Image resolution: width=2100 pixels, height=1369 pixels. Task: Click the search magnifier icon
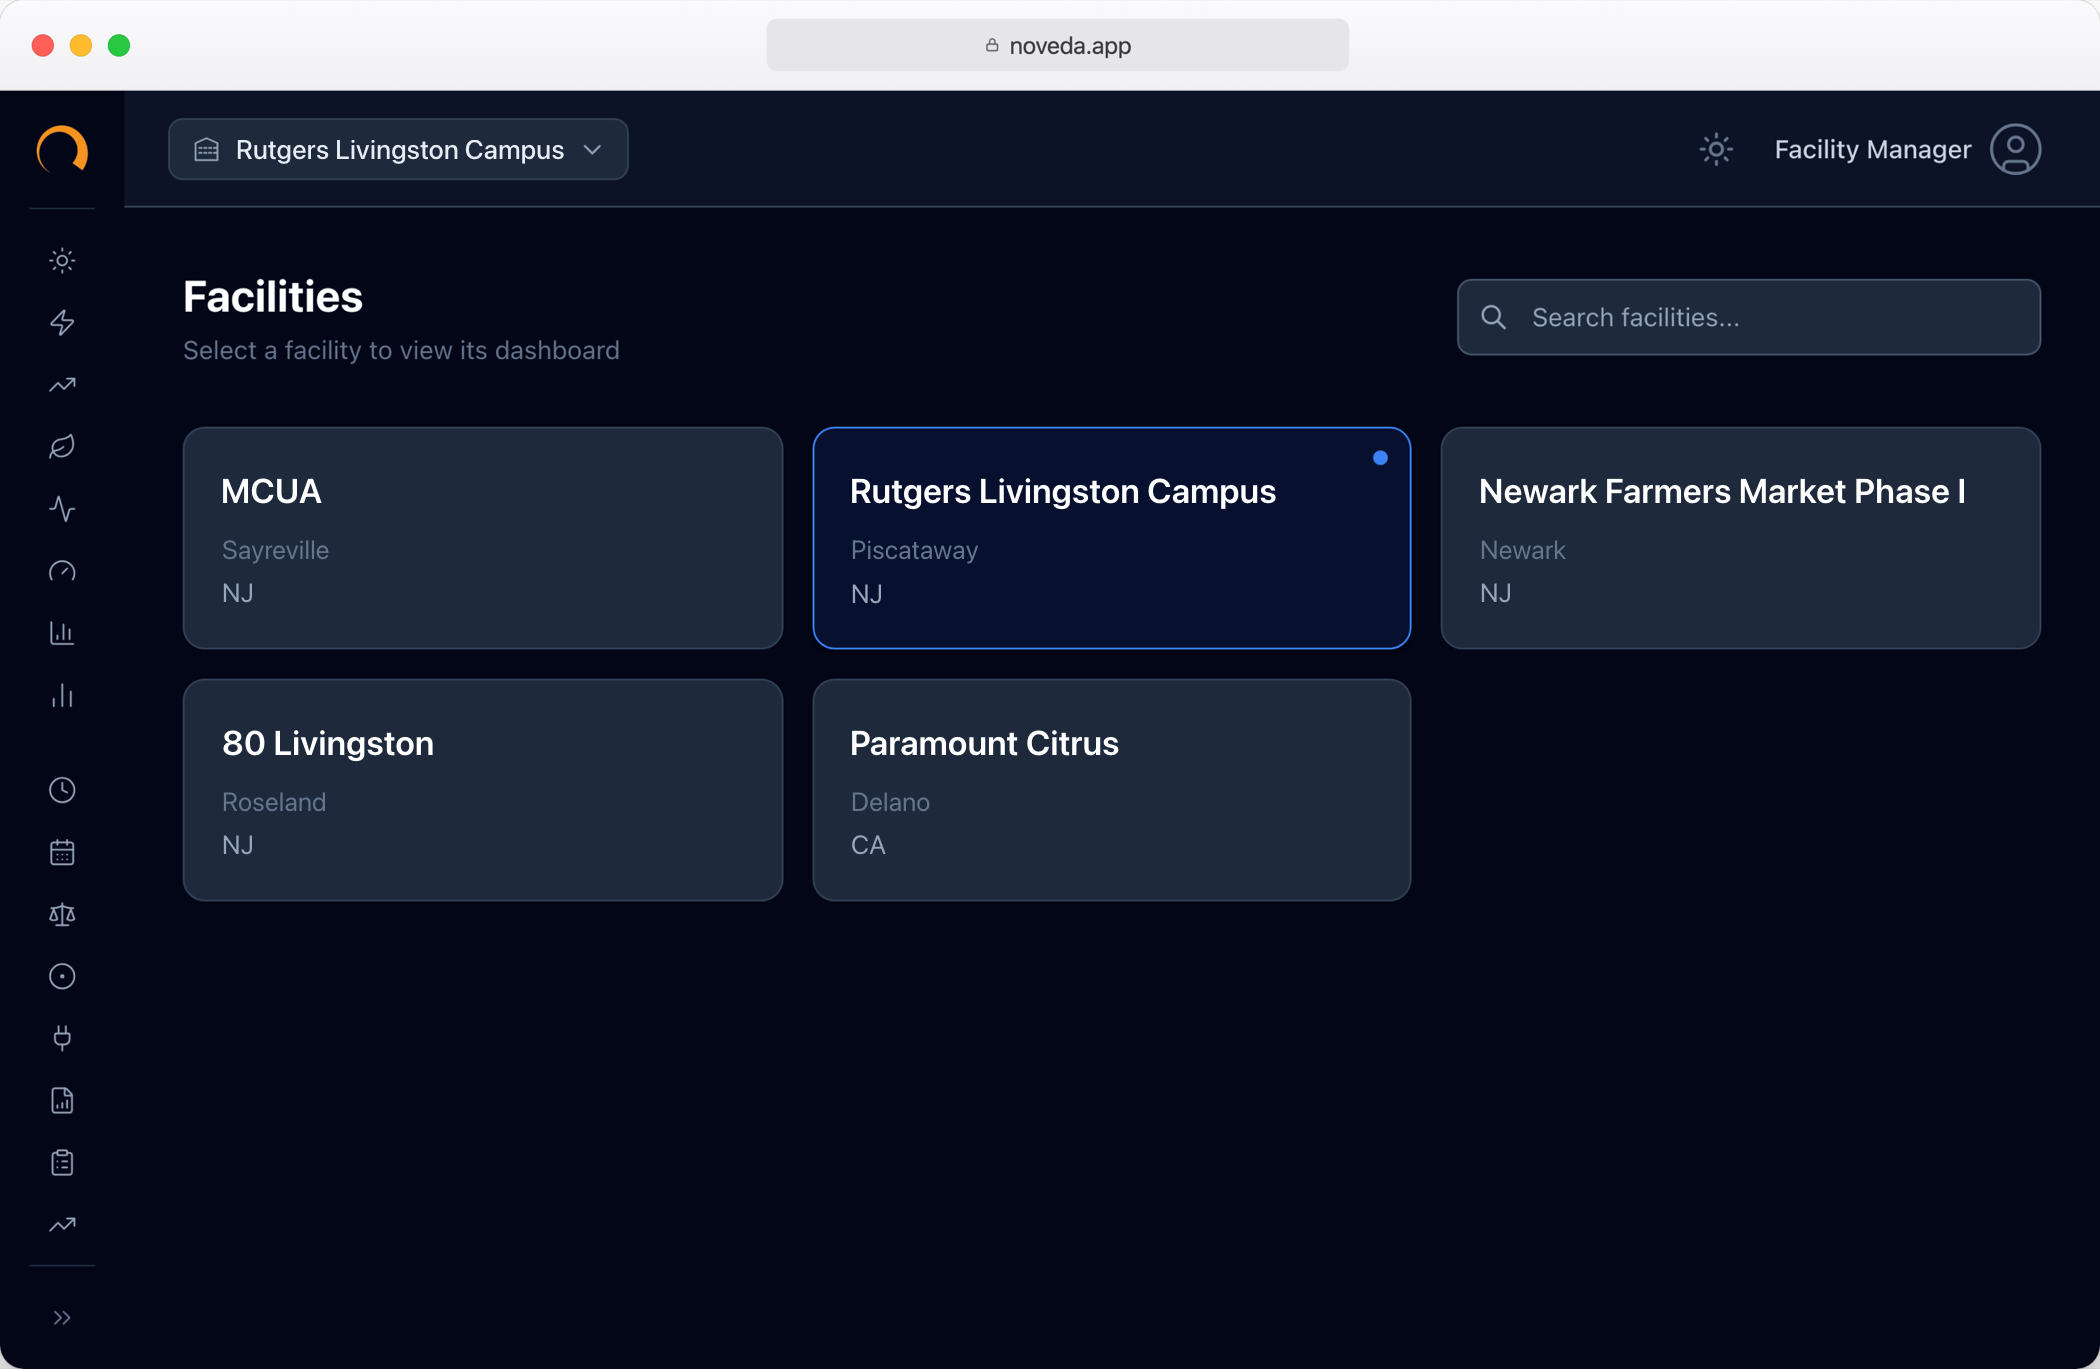[1493, 317]
